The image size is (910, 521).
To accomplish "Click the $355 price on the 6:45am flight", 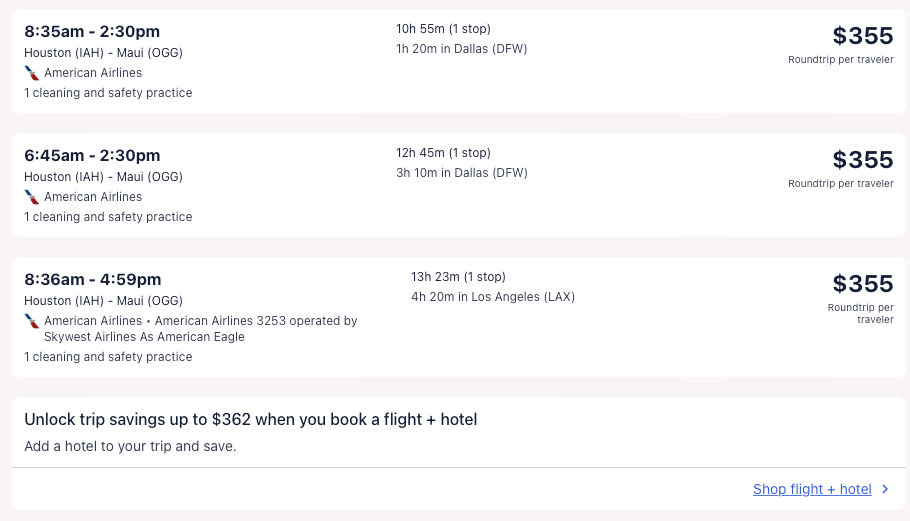I will 862,160.
